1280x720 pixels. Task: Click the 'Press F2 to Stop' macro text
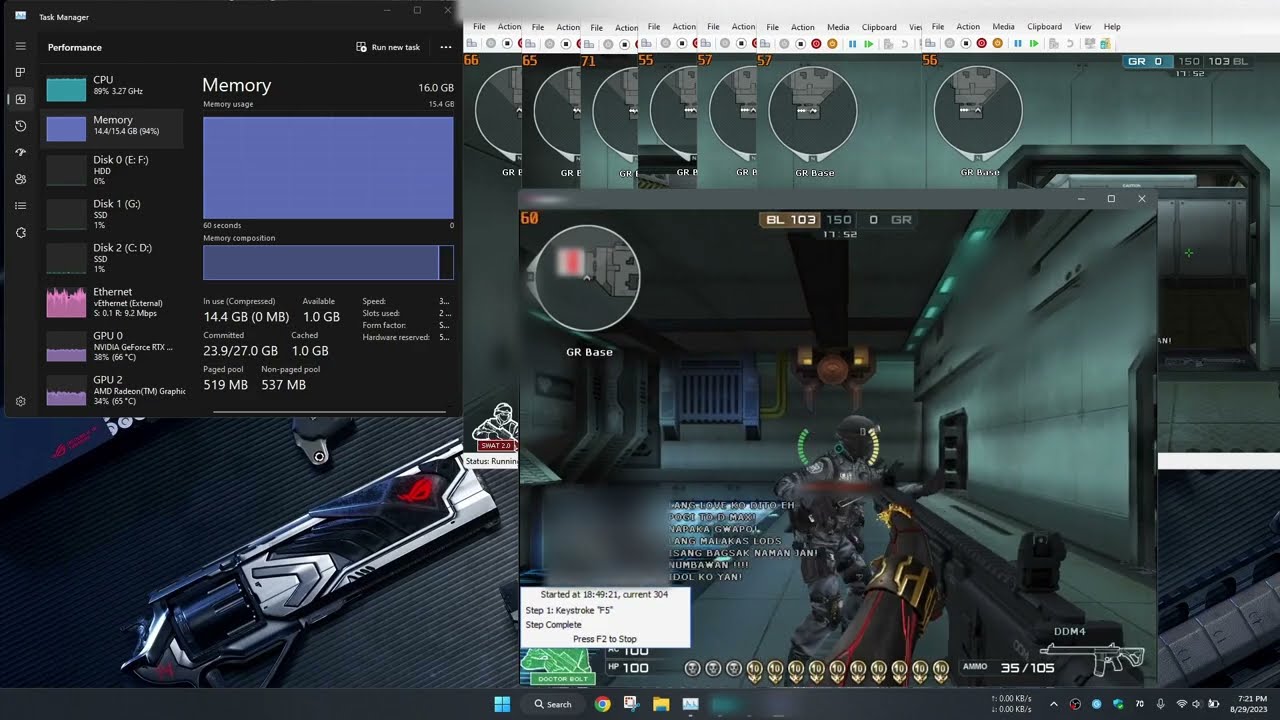(x=605, y=639)
